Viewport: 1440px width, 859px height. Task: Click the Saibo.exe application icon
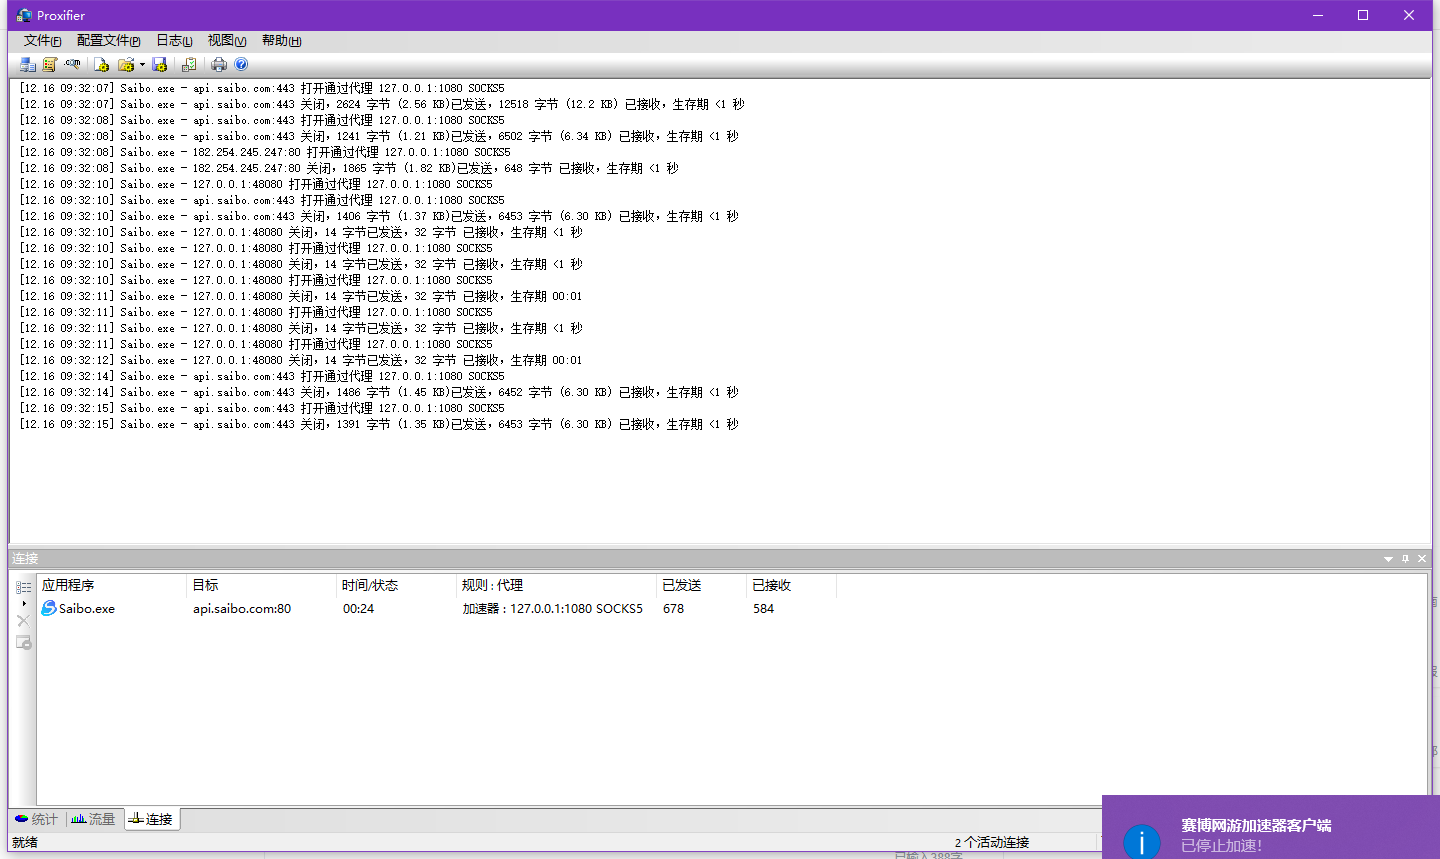click(49, 608)
